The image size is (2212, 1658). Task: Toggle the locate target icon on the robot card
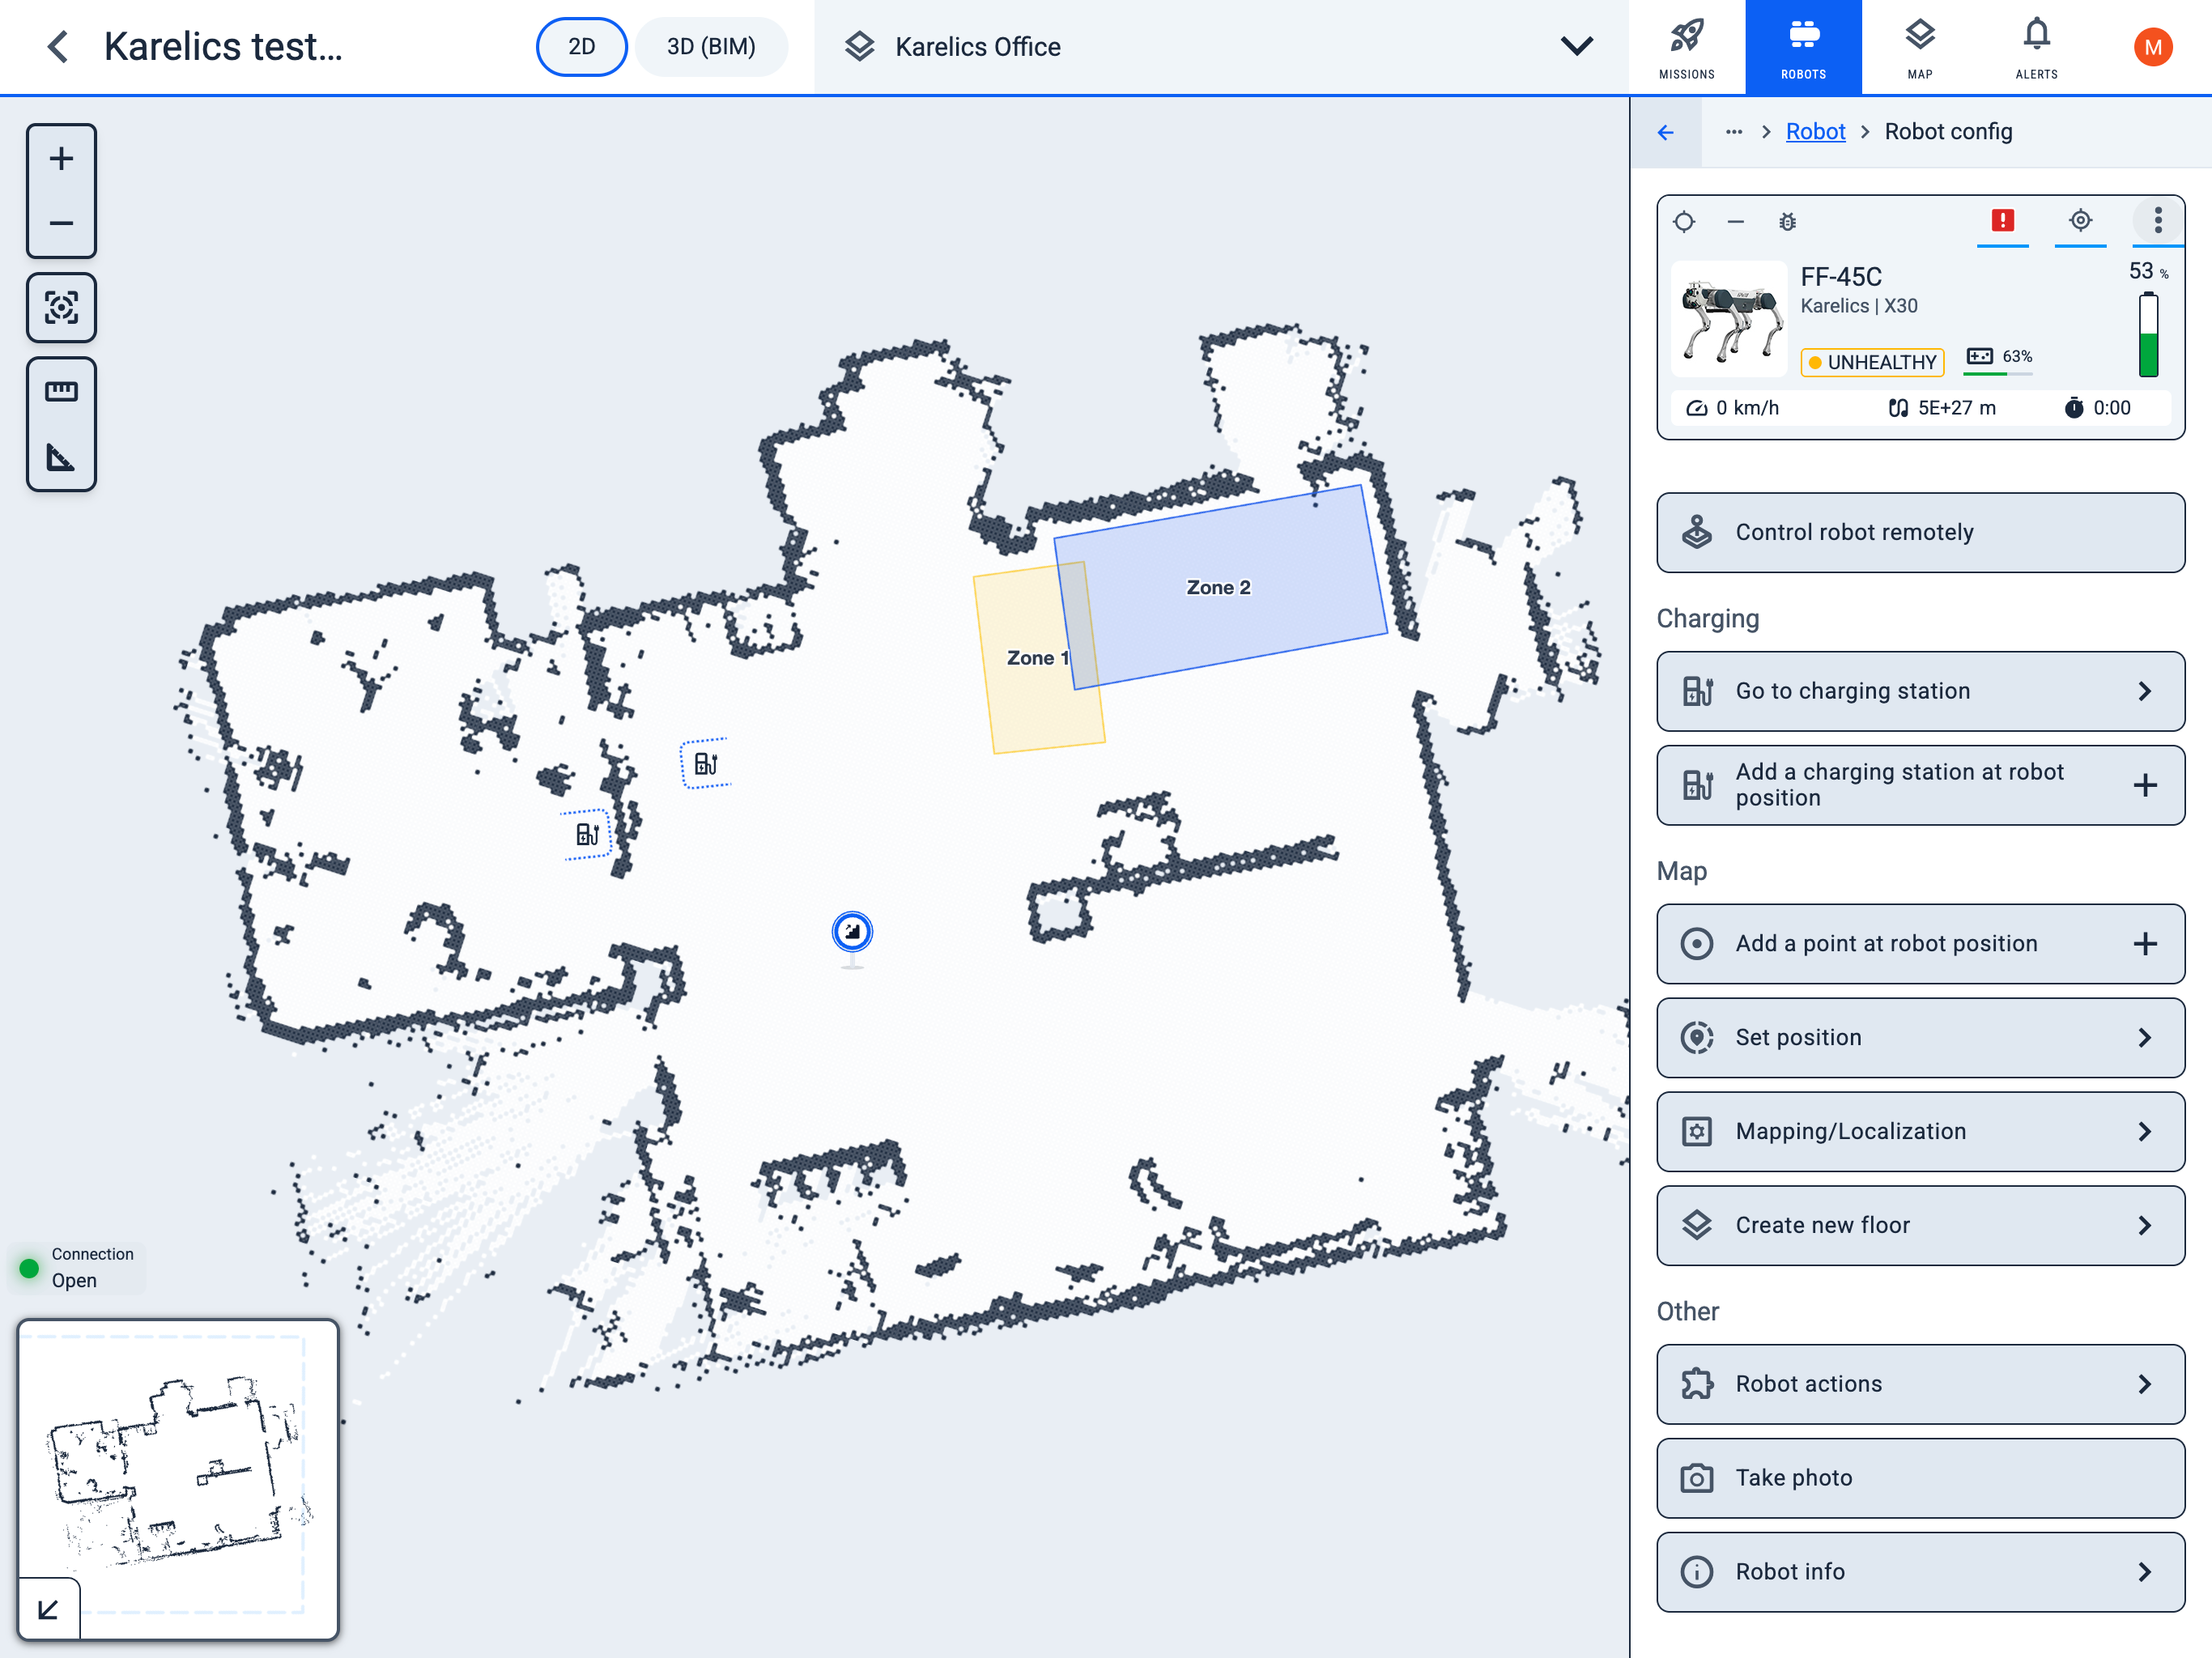[2080, 220]
